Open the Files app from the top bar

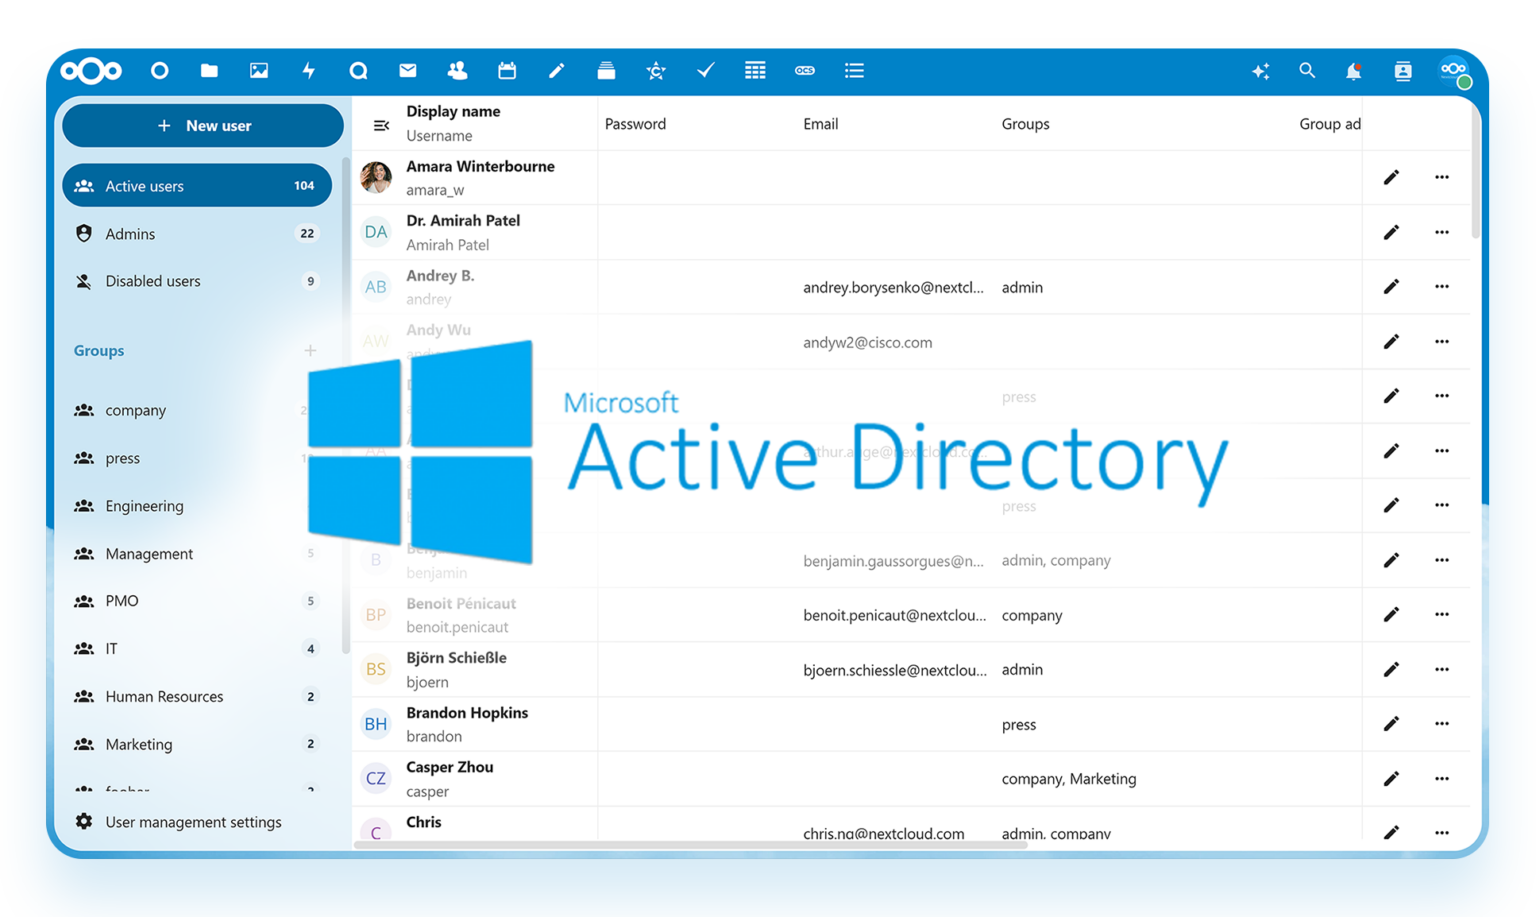pos(209,70)
